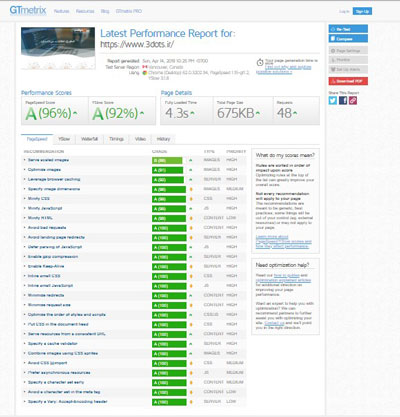Click green arrow beside YSlow score 92%
Screen dimensions: 400x417
142,113
